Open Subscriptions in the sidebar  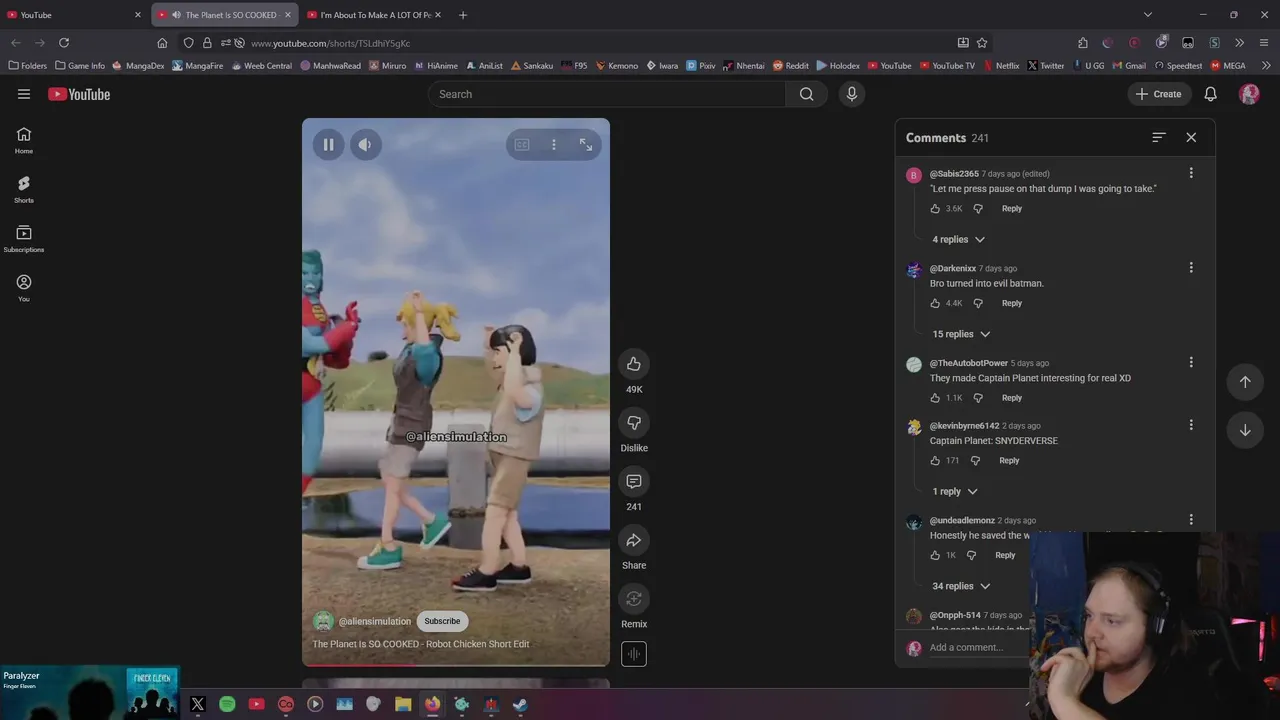click(x=24, y=239)
